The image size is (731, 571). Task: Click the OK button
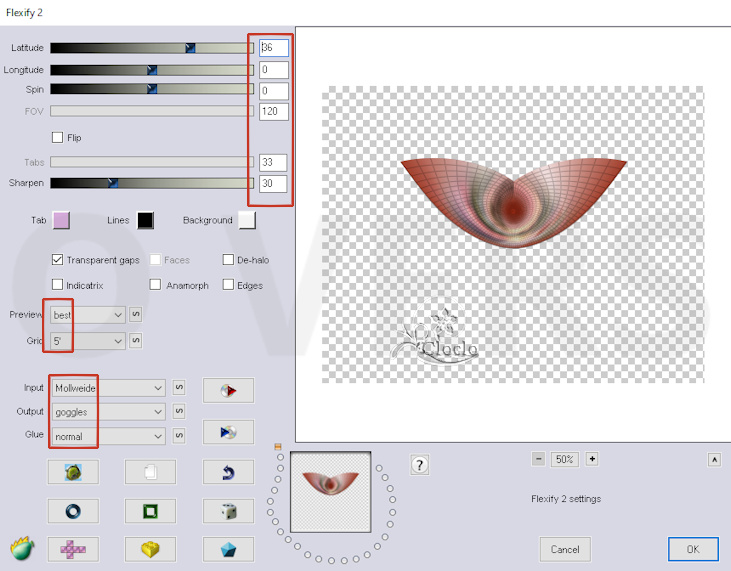click(692, 549)
